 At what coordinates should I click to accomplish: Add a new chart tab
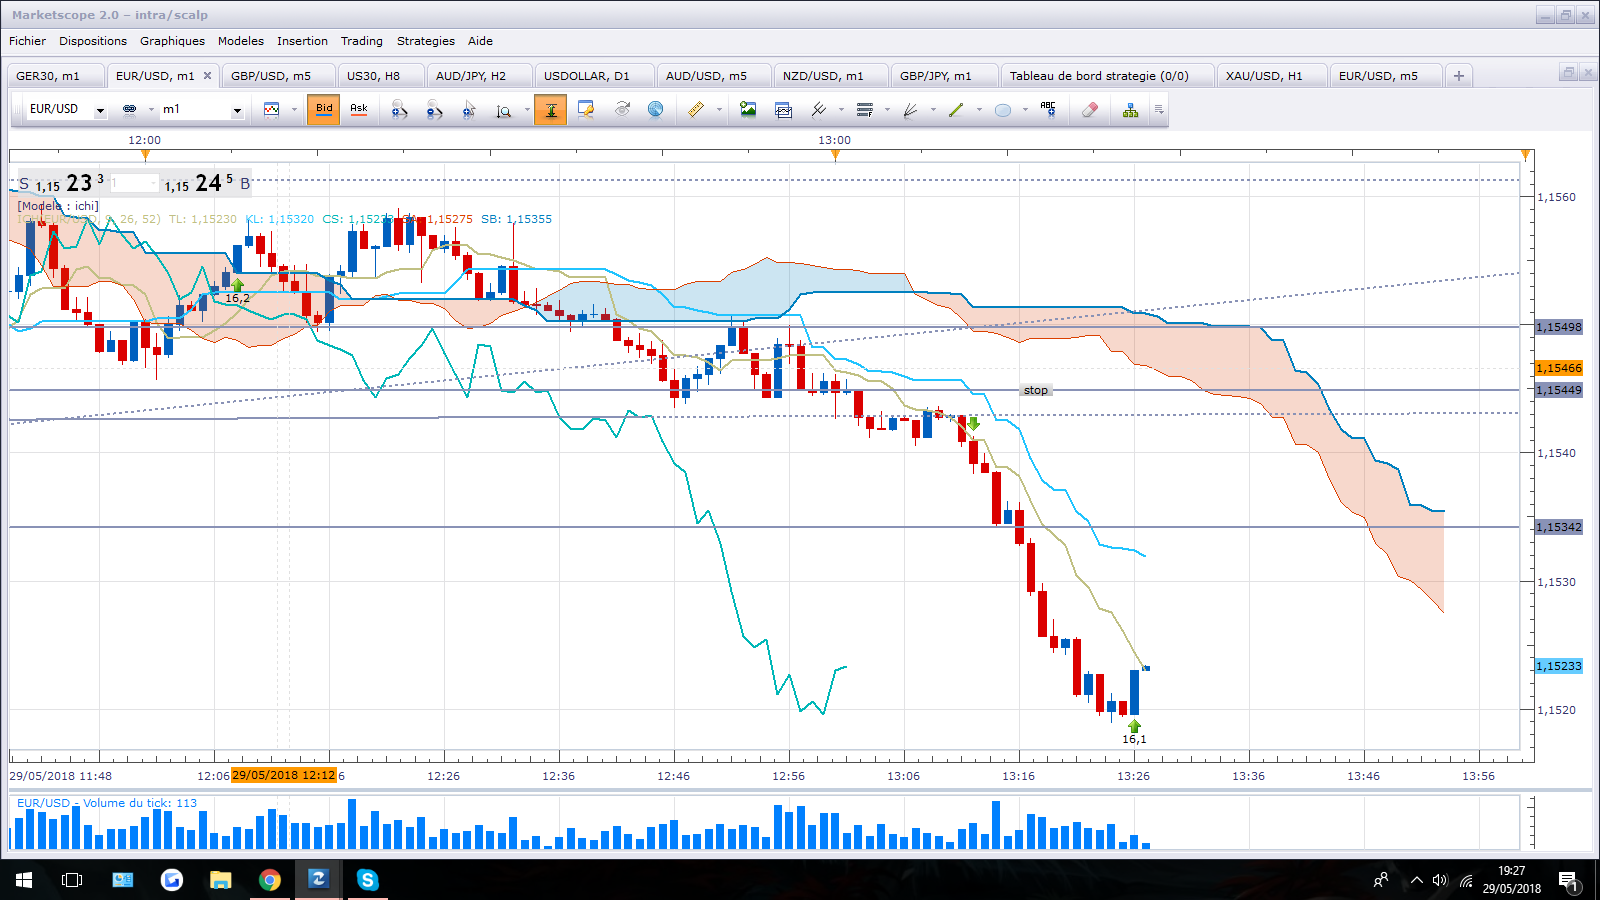[x=1459, y=76]
